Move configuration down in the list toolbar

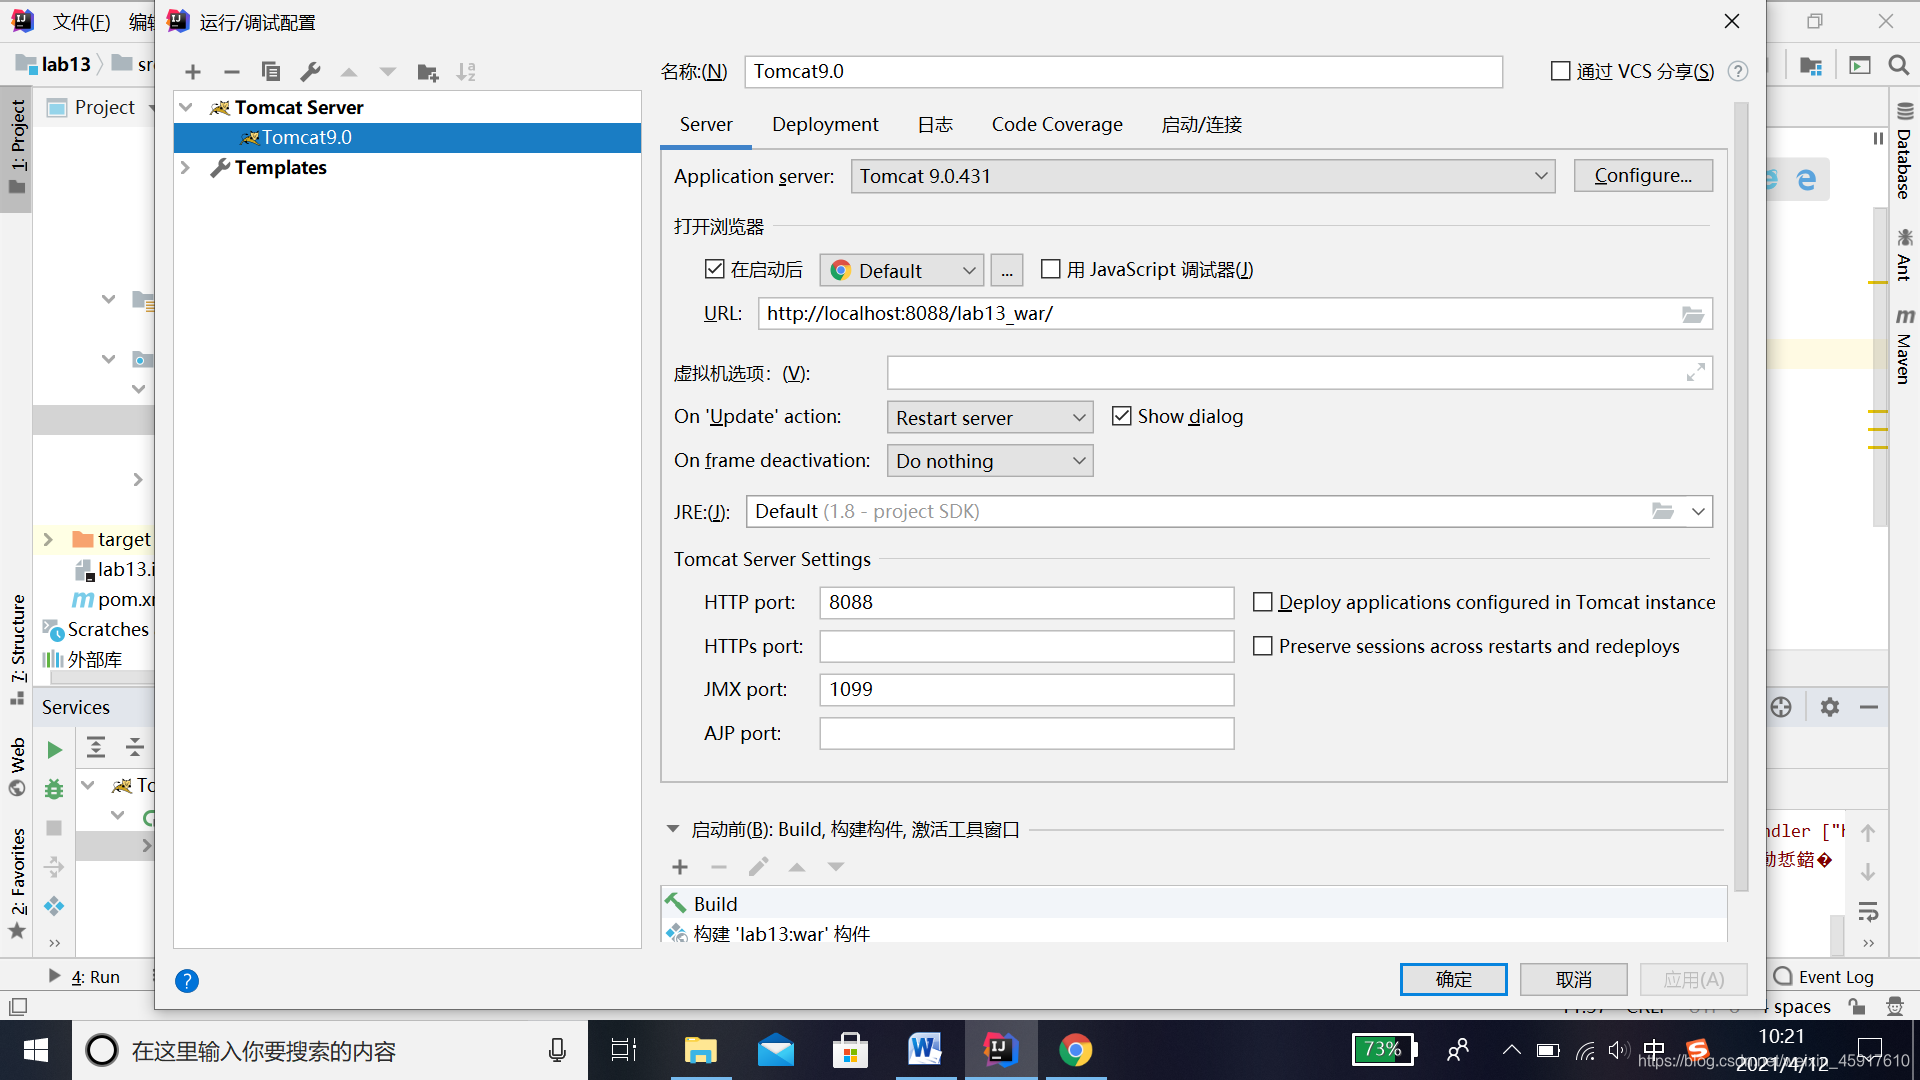click(x=388, y=72)
